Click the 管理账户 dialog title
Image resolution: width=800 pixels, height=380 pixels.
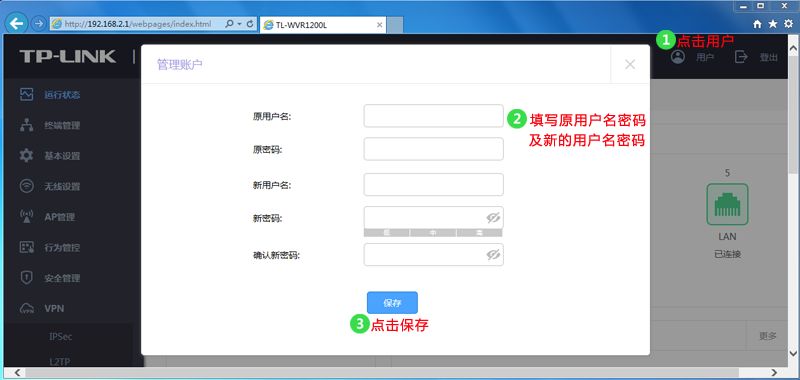[180, 65]
